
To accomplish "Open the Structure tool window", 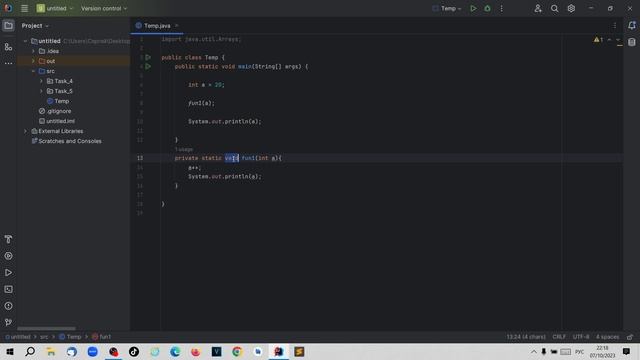I will click(x=8, y=47).
